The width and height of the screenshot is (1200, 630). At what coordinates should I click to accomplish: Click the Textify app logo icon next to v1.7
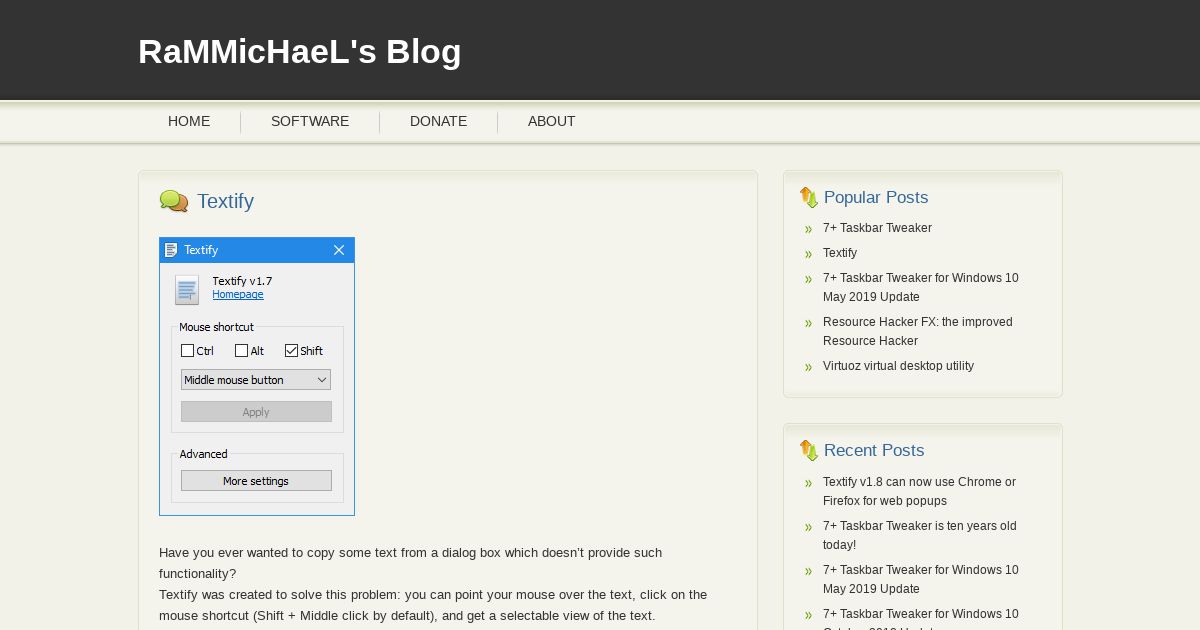coord(187,290)
